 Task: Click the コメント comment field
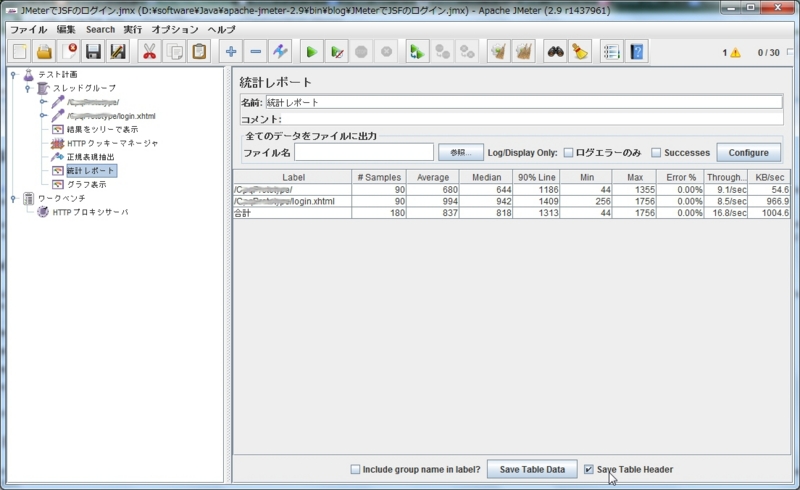pyautogui.click(x=532, y=119)
